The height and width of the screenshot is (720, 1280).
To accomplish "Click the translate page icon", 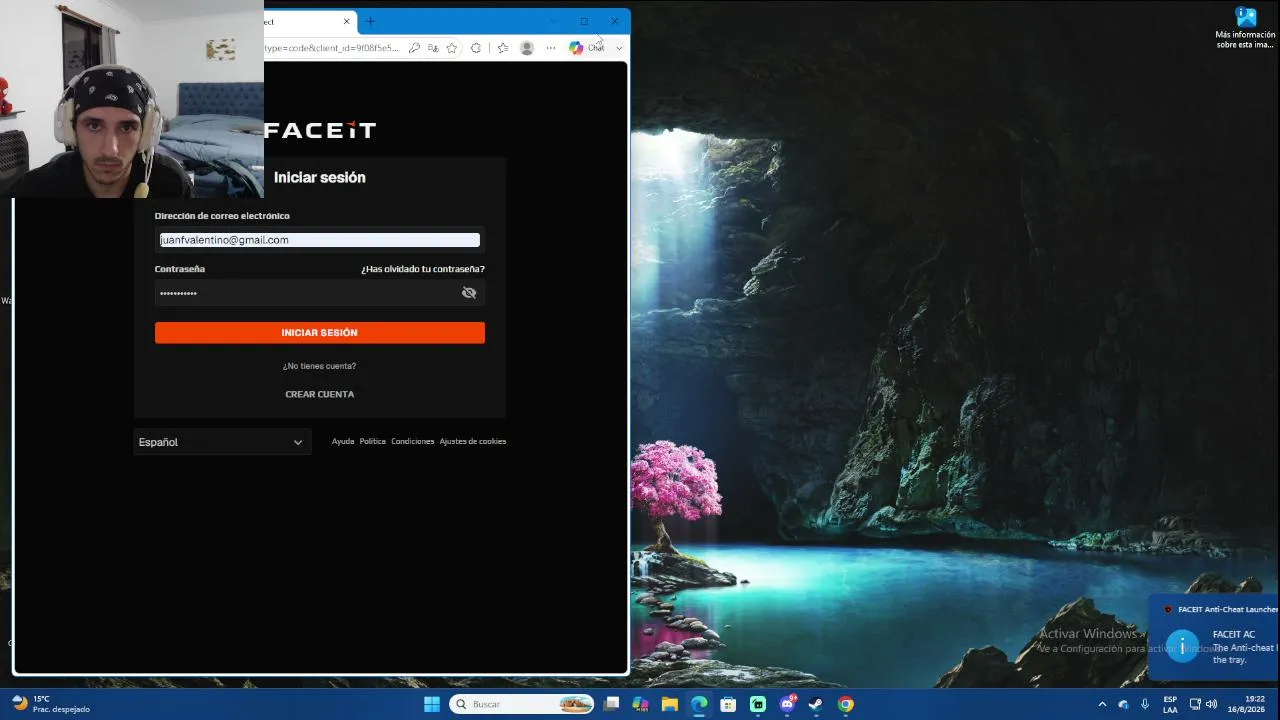I will 433,48.
